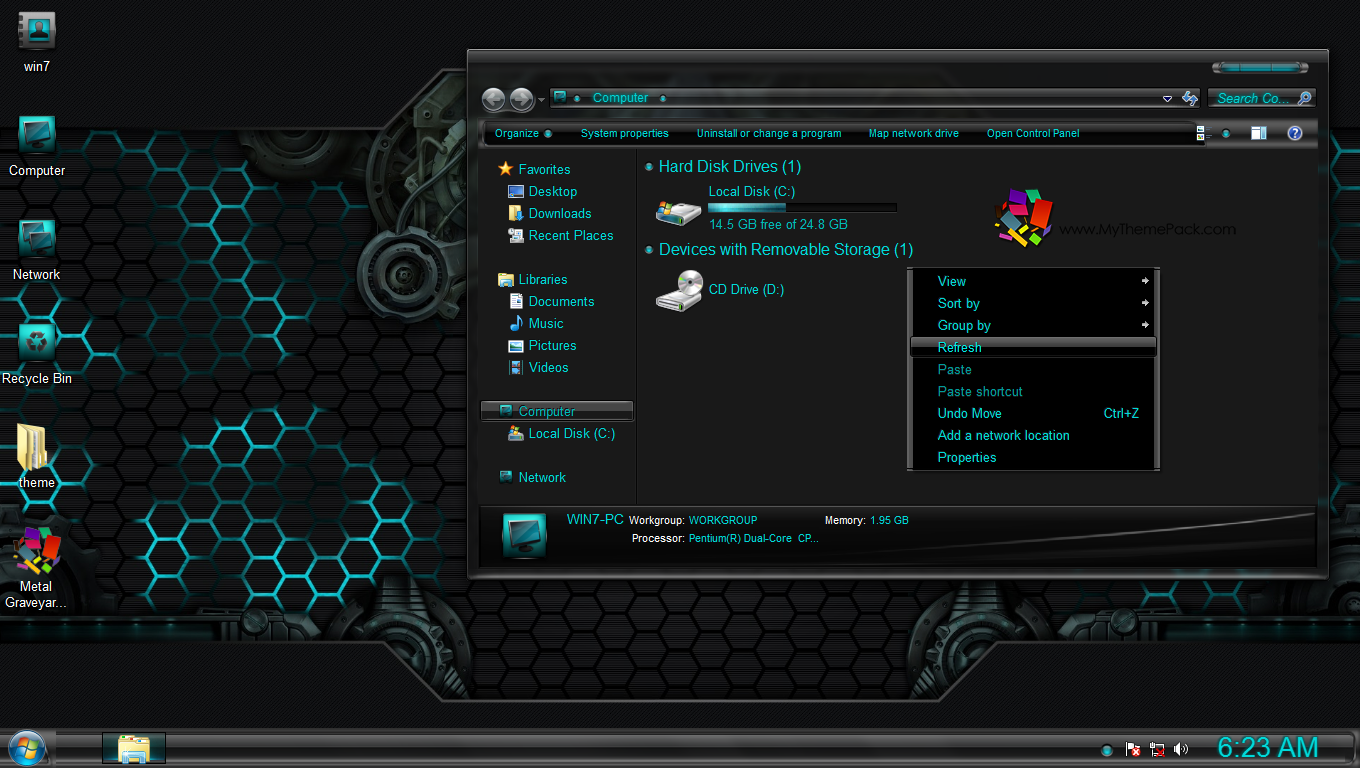Open Recent Places in sidebar
Viewport: 1360px width, 768px height.
point(560,235)
